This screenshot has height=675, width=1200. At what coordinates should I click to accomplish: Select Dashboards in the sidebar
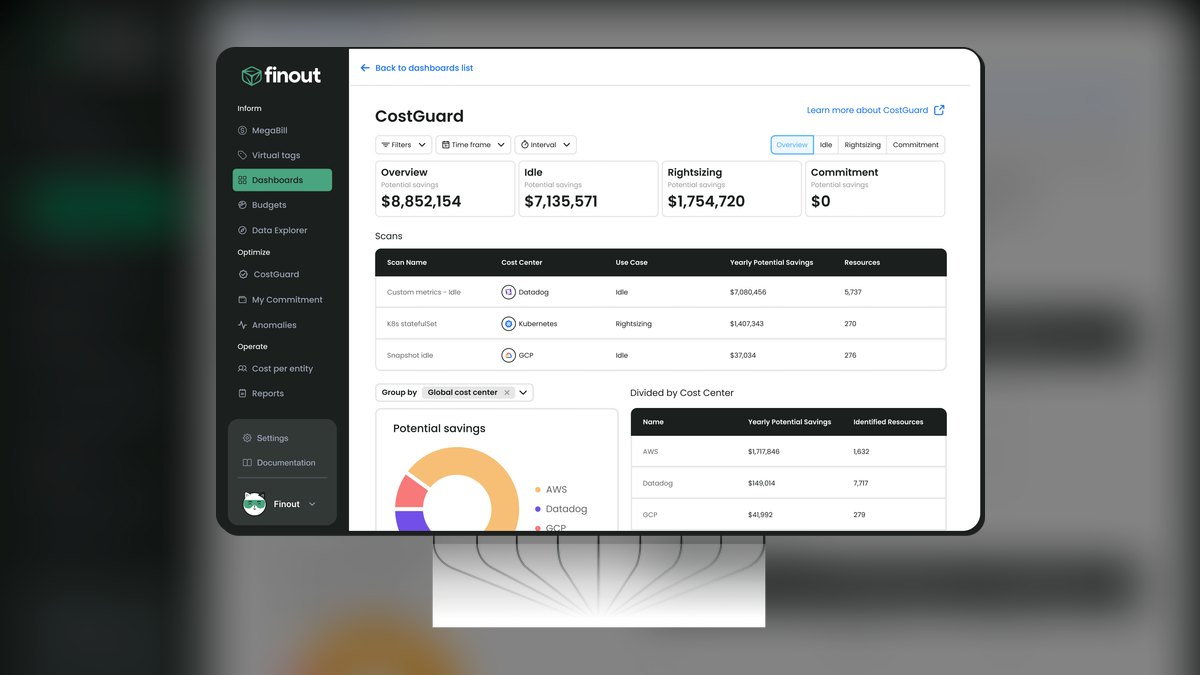pyautogui.click(x=282, y=180)
